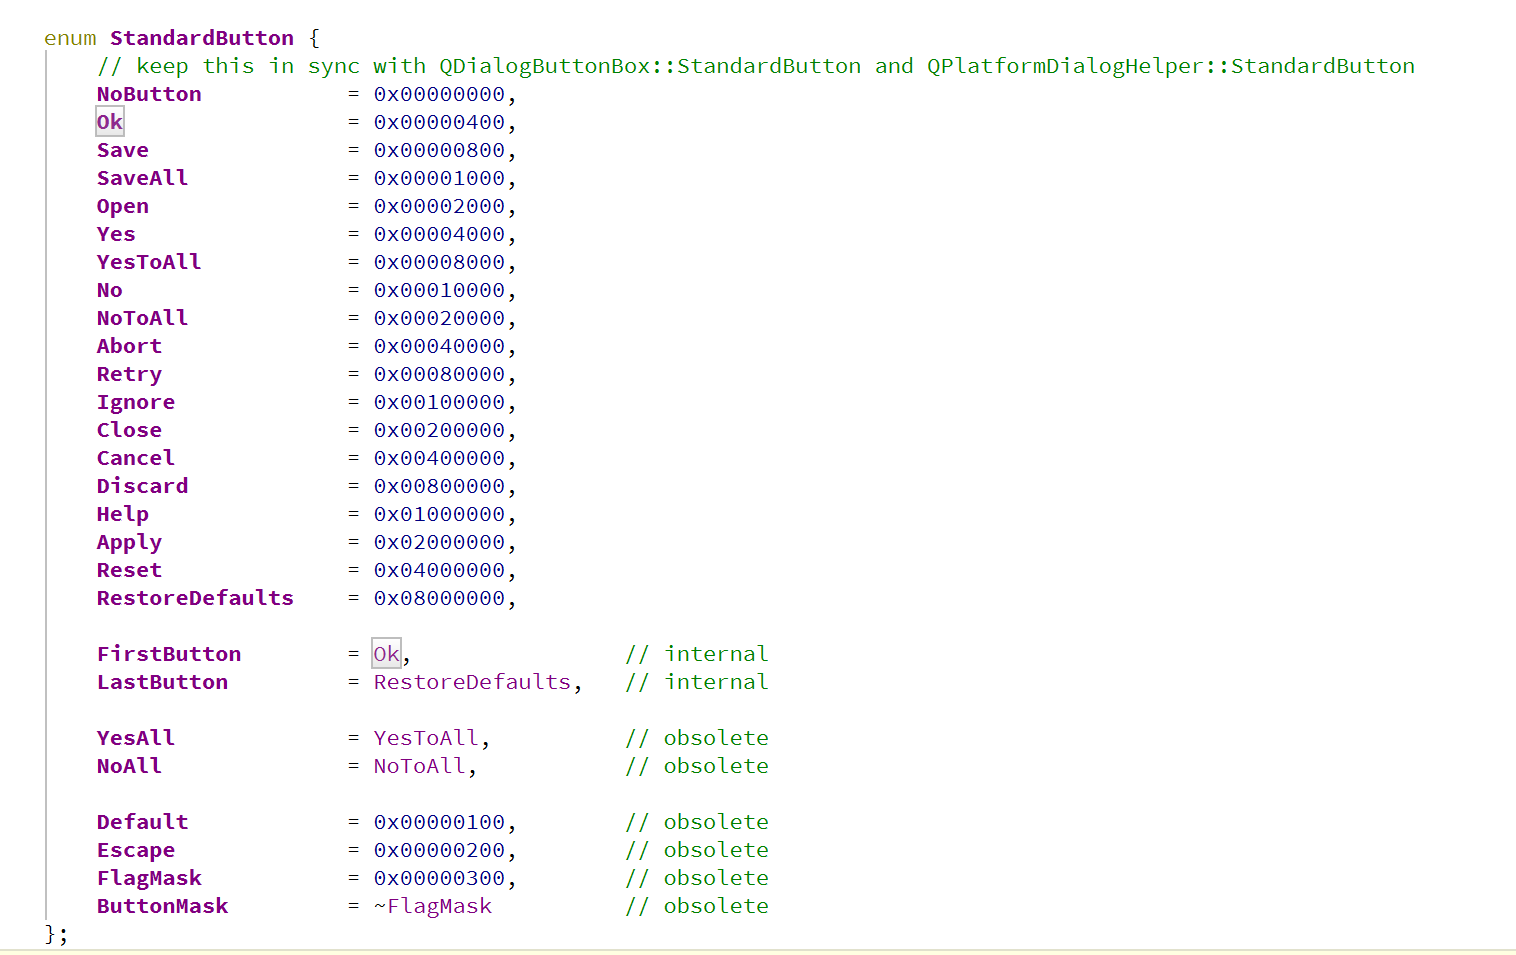
Task: Click the value 0x08000000
Action: tap(440, 598)
